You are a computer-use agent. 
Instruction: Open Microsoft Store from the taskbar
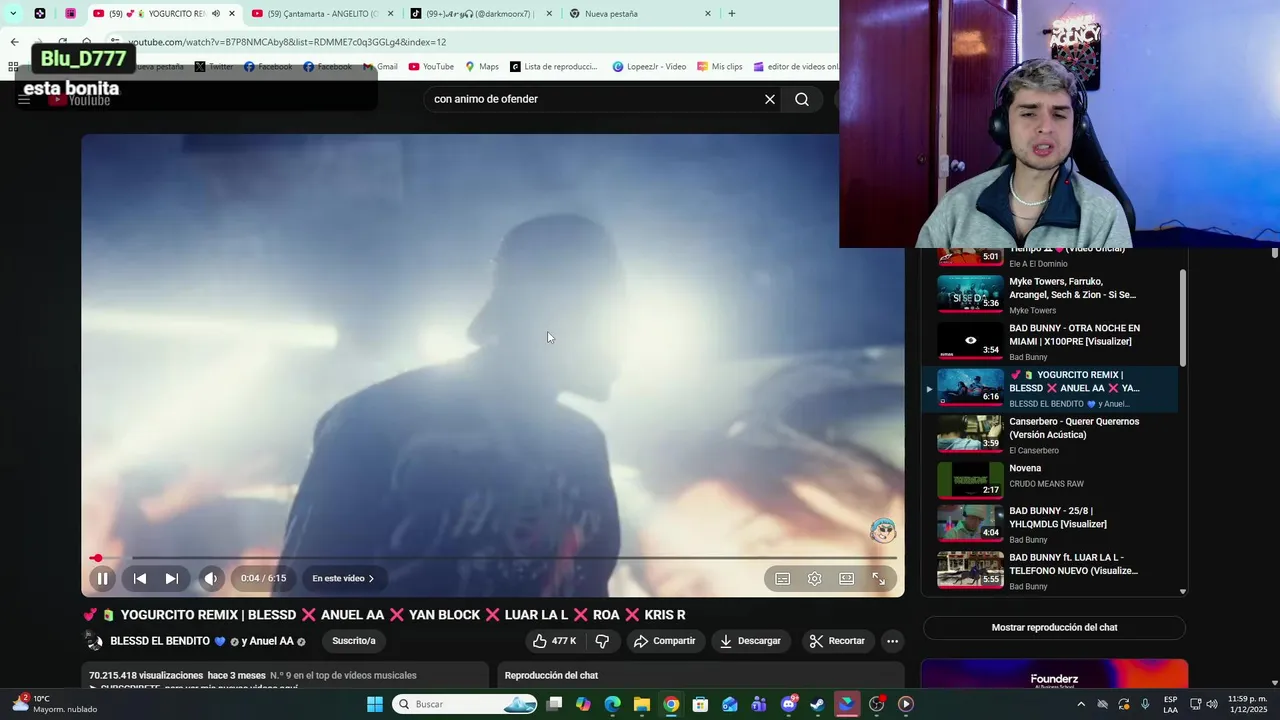[700, 704]
